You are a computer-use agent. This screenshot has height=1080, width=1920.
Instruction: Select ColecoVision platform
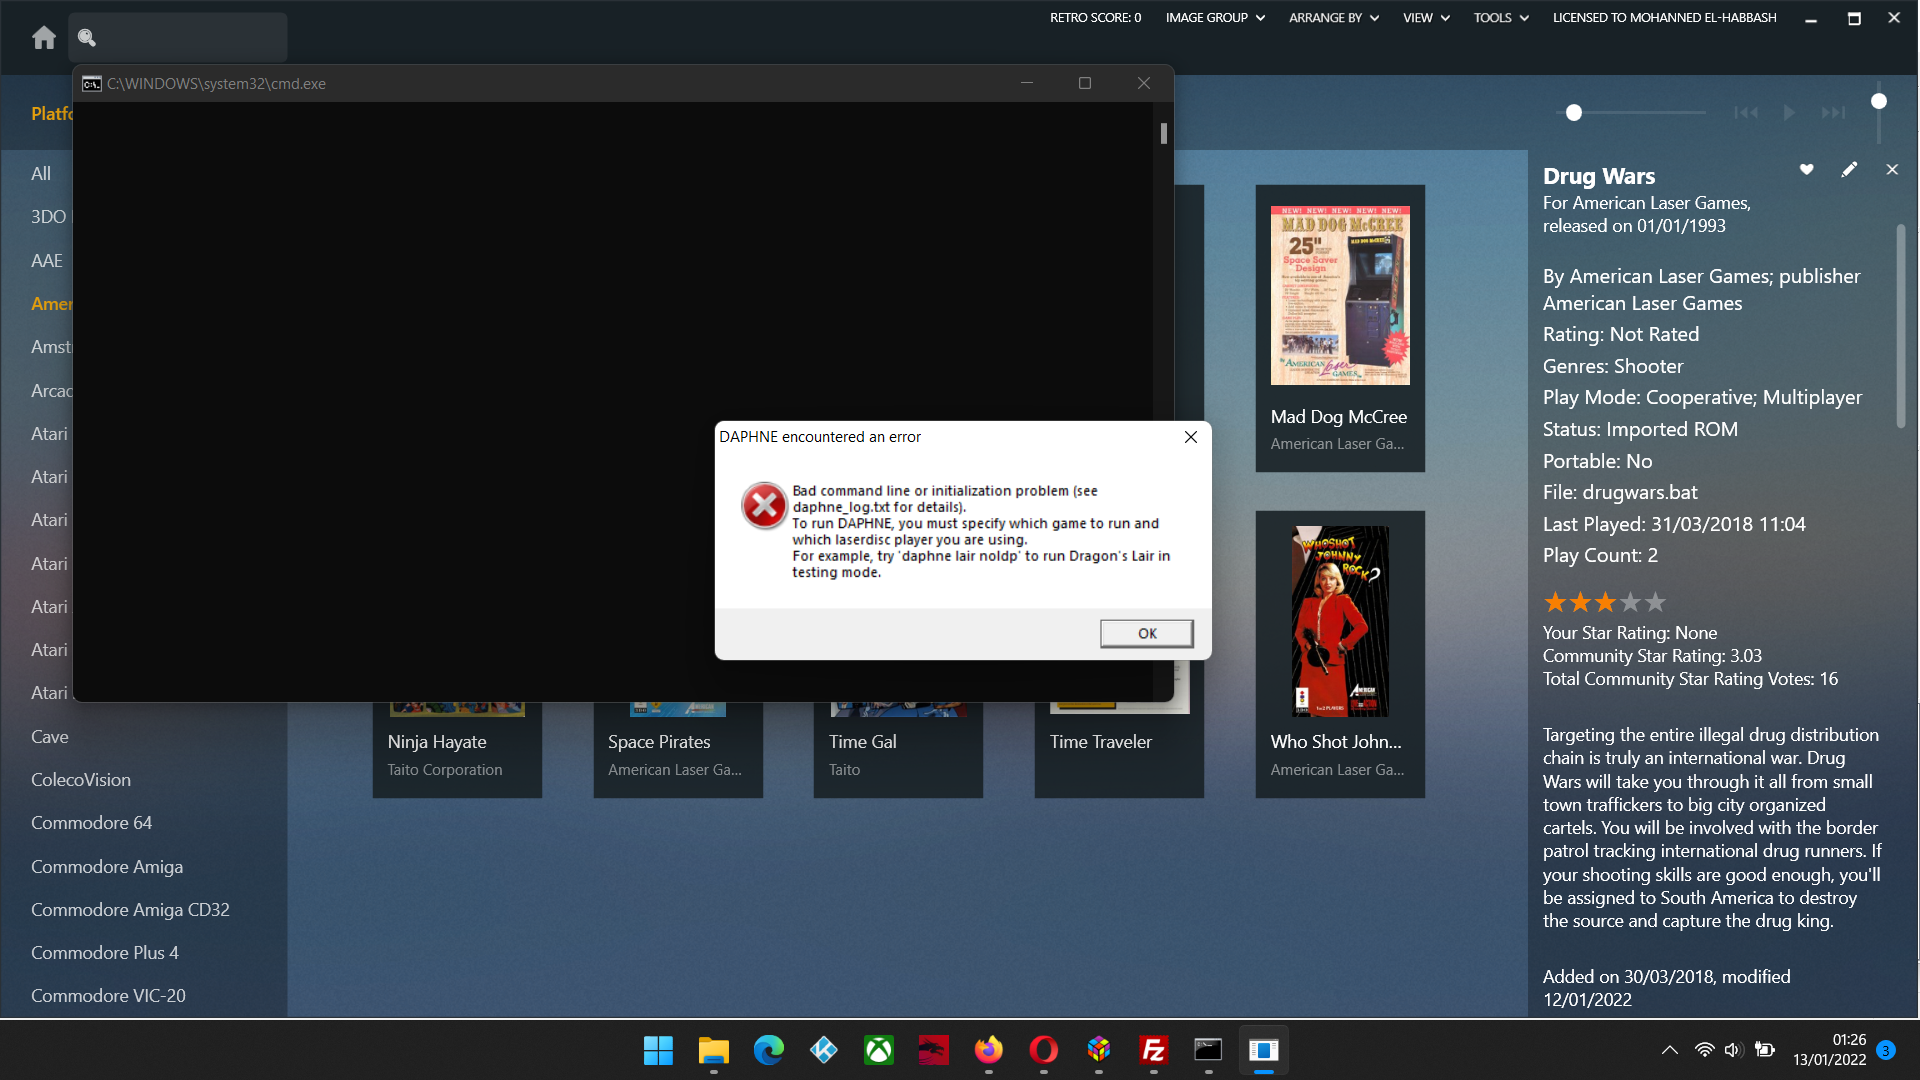[81, 780]
